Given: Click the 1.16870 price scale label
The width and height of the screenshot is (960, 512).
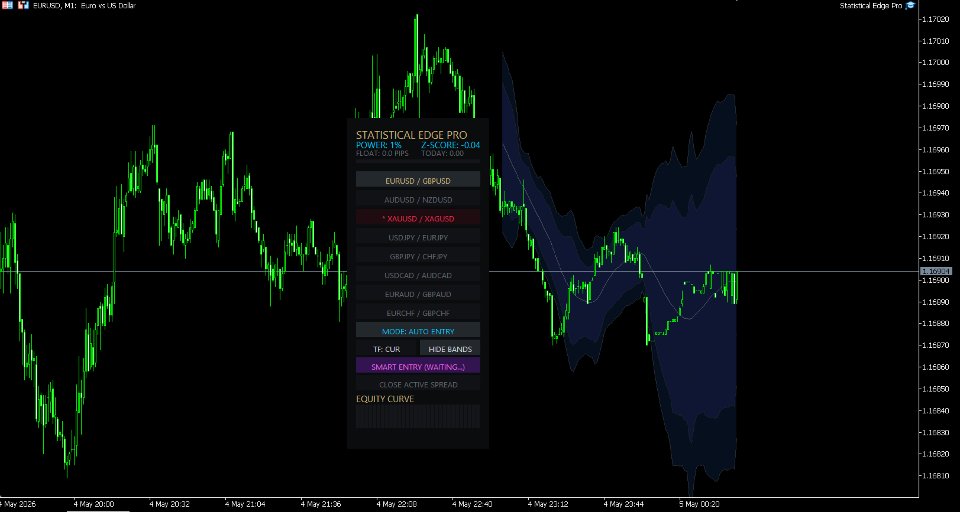Looking at the screenshot, I should [935, 345].
